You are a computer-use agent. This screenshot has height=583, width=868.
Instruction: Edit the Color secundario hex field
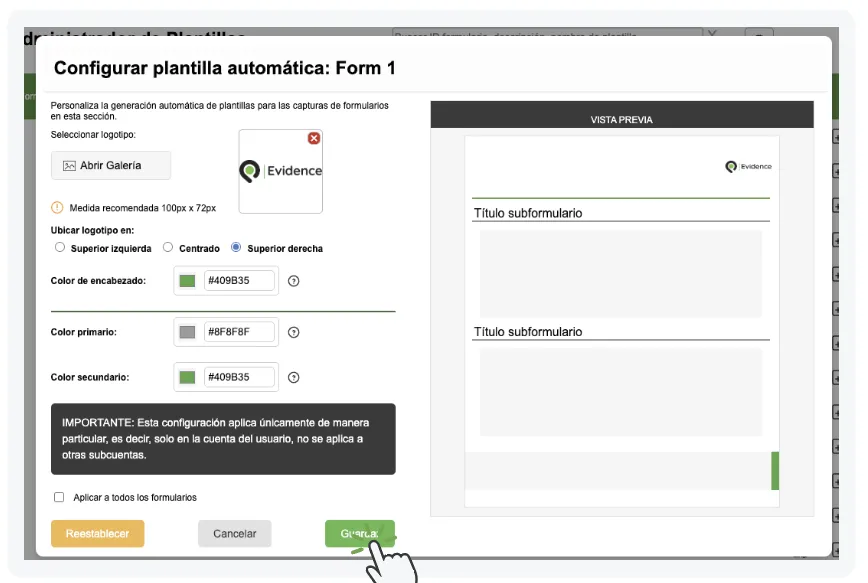[x=239, y=378]
